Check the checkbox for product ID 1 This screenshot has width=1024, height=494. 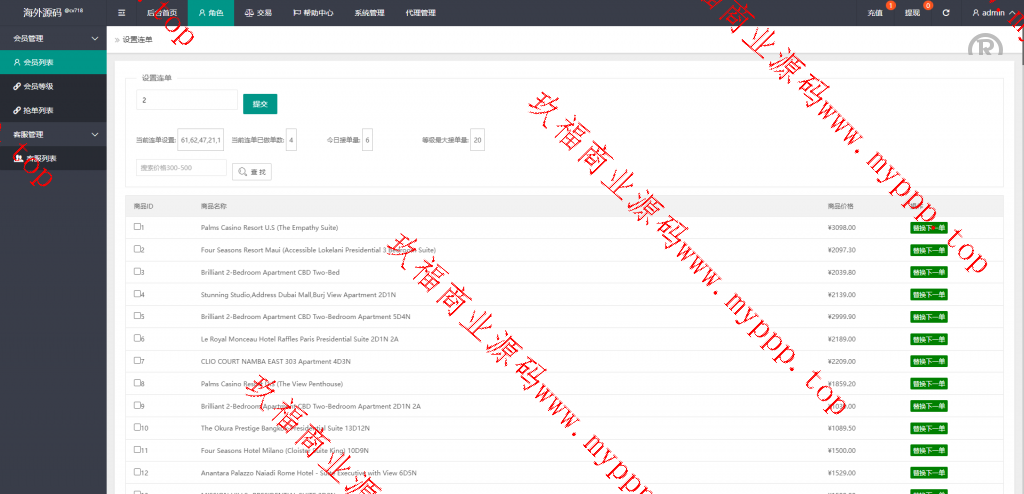click(138, 227)
